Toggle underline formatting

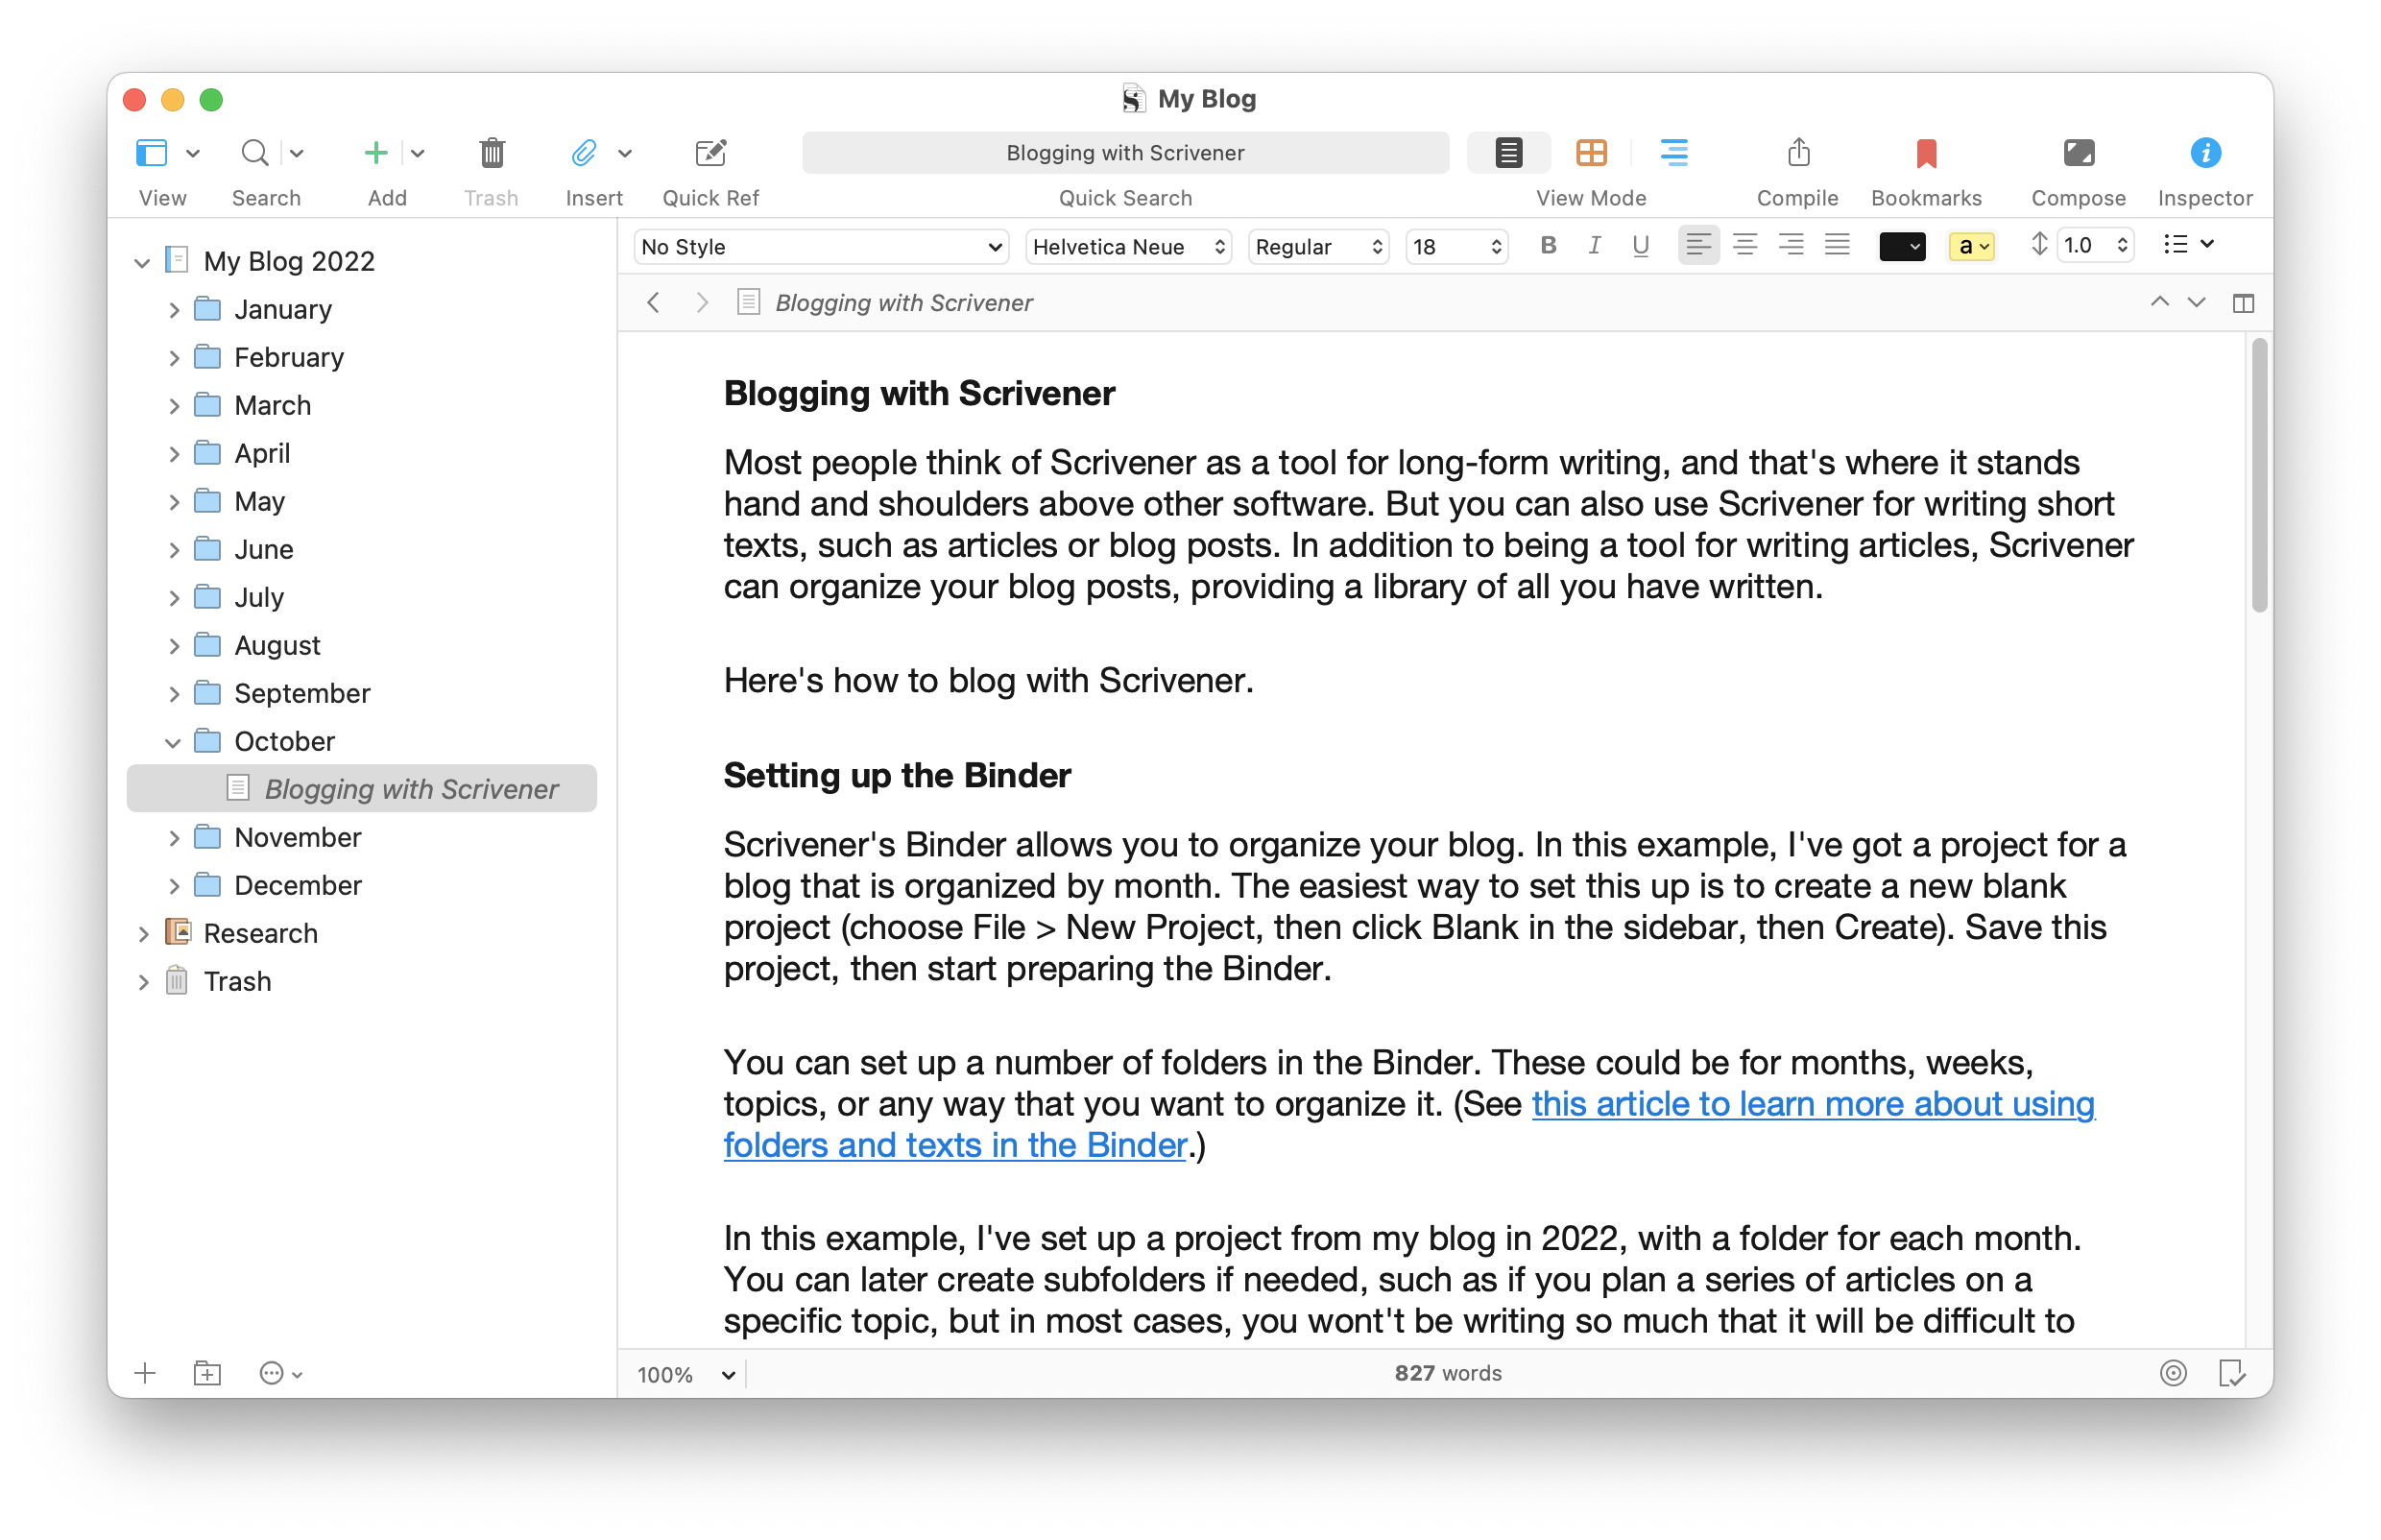tap(1640, 246)
